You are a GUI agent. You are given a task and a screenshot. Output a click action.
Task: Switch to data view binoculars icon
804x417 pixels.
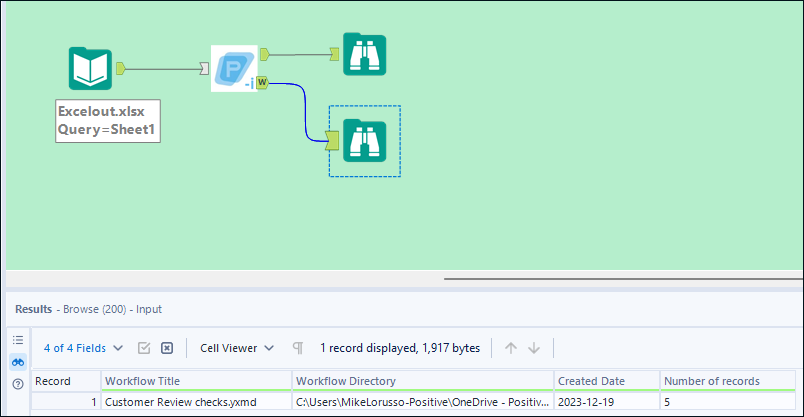(18, 362)
